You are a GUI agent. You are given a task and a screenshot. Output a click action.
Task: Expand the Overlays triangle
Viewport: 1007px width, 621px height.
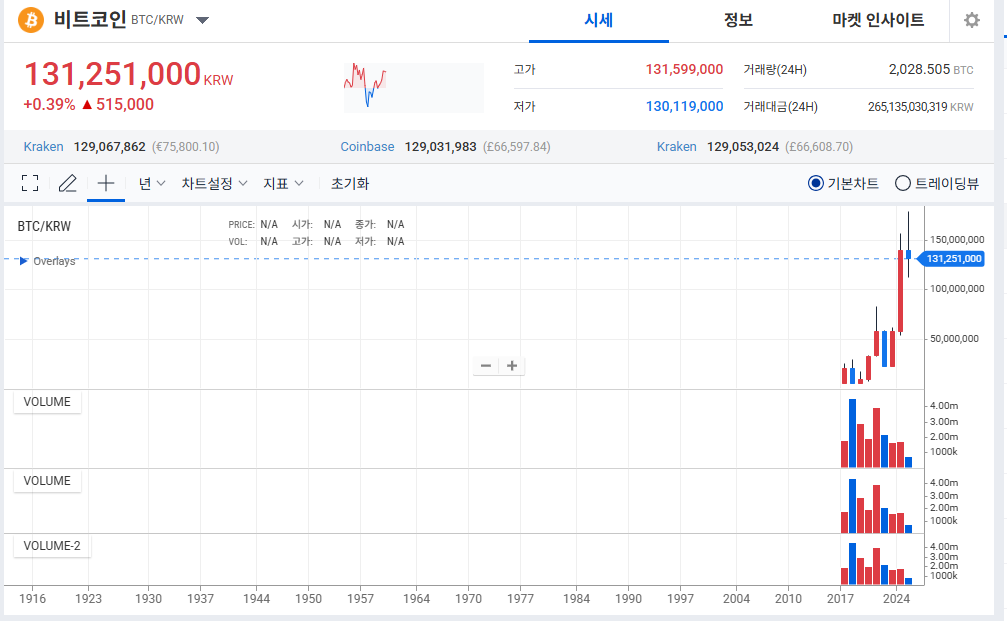point(24,261)
